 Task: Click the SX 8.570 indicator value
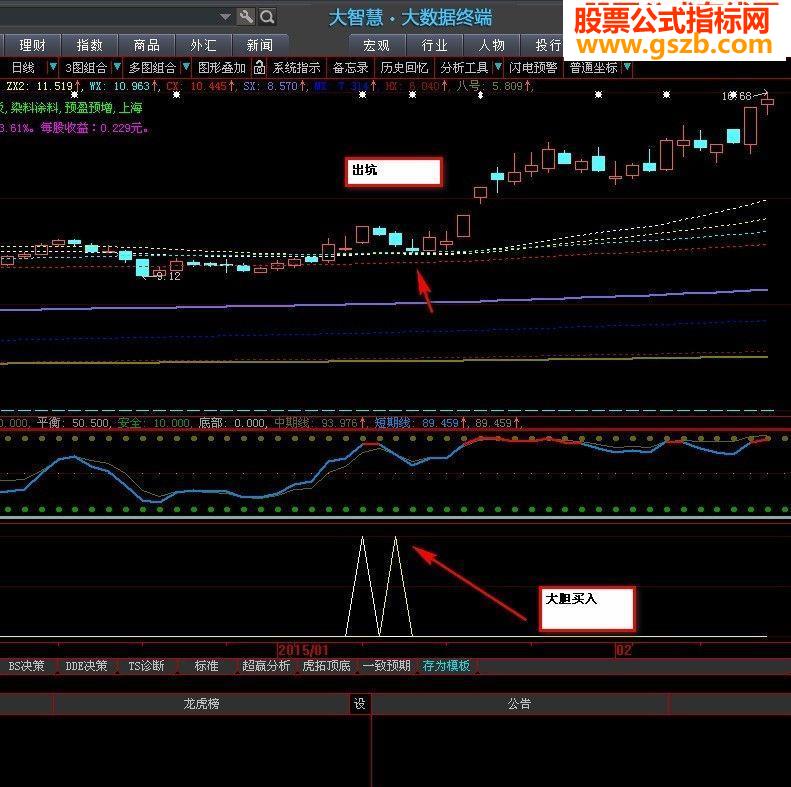(x=275, y=86)
